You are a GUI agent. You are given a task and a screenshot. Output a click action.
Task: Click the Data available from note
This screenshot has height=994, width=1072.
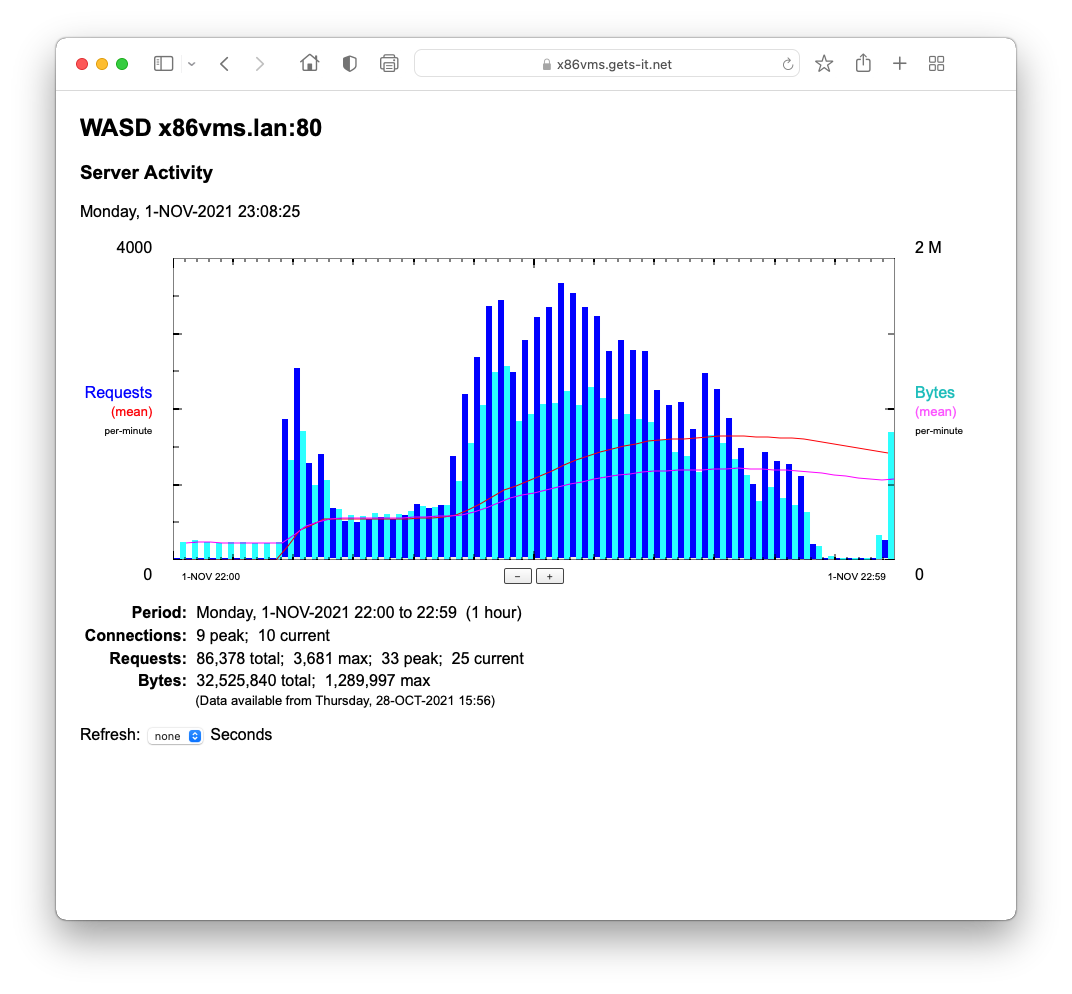click(345, 701)
